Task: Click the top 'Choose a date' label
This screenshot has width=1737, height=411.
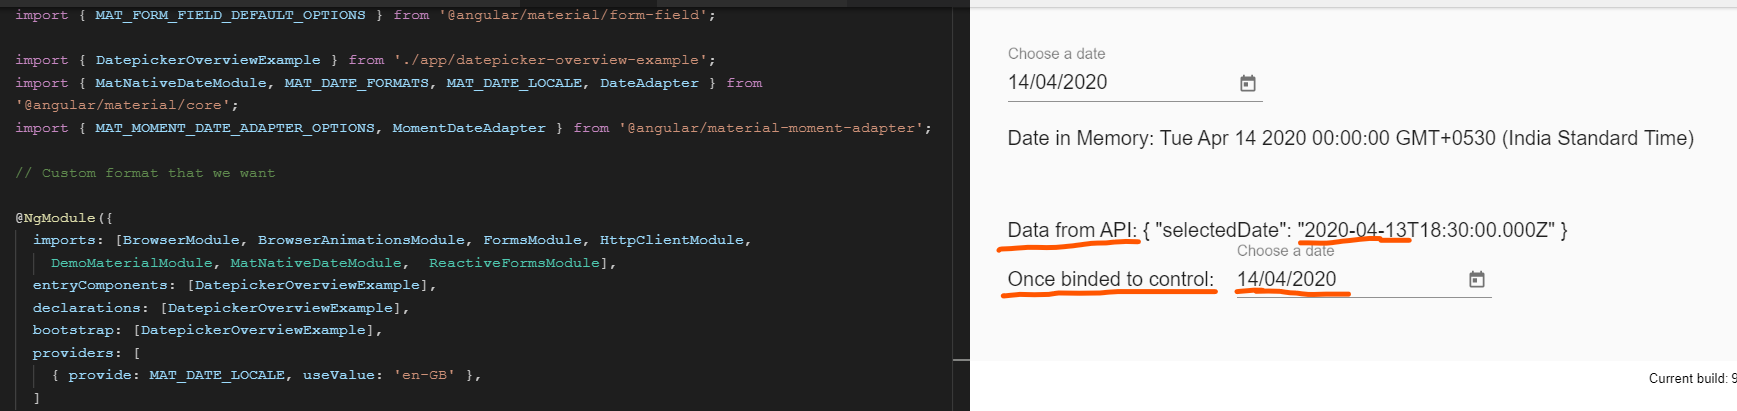Action: 1056,54
